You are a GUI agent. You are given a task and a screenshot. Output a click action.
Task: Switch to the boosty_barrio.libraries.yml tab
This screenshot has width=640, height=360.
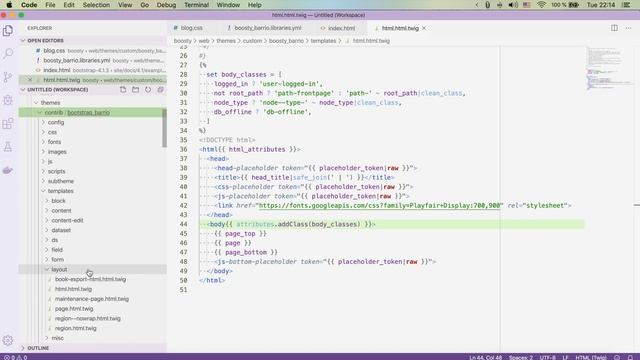(x=267, y=28)
